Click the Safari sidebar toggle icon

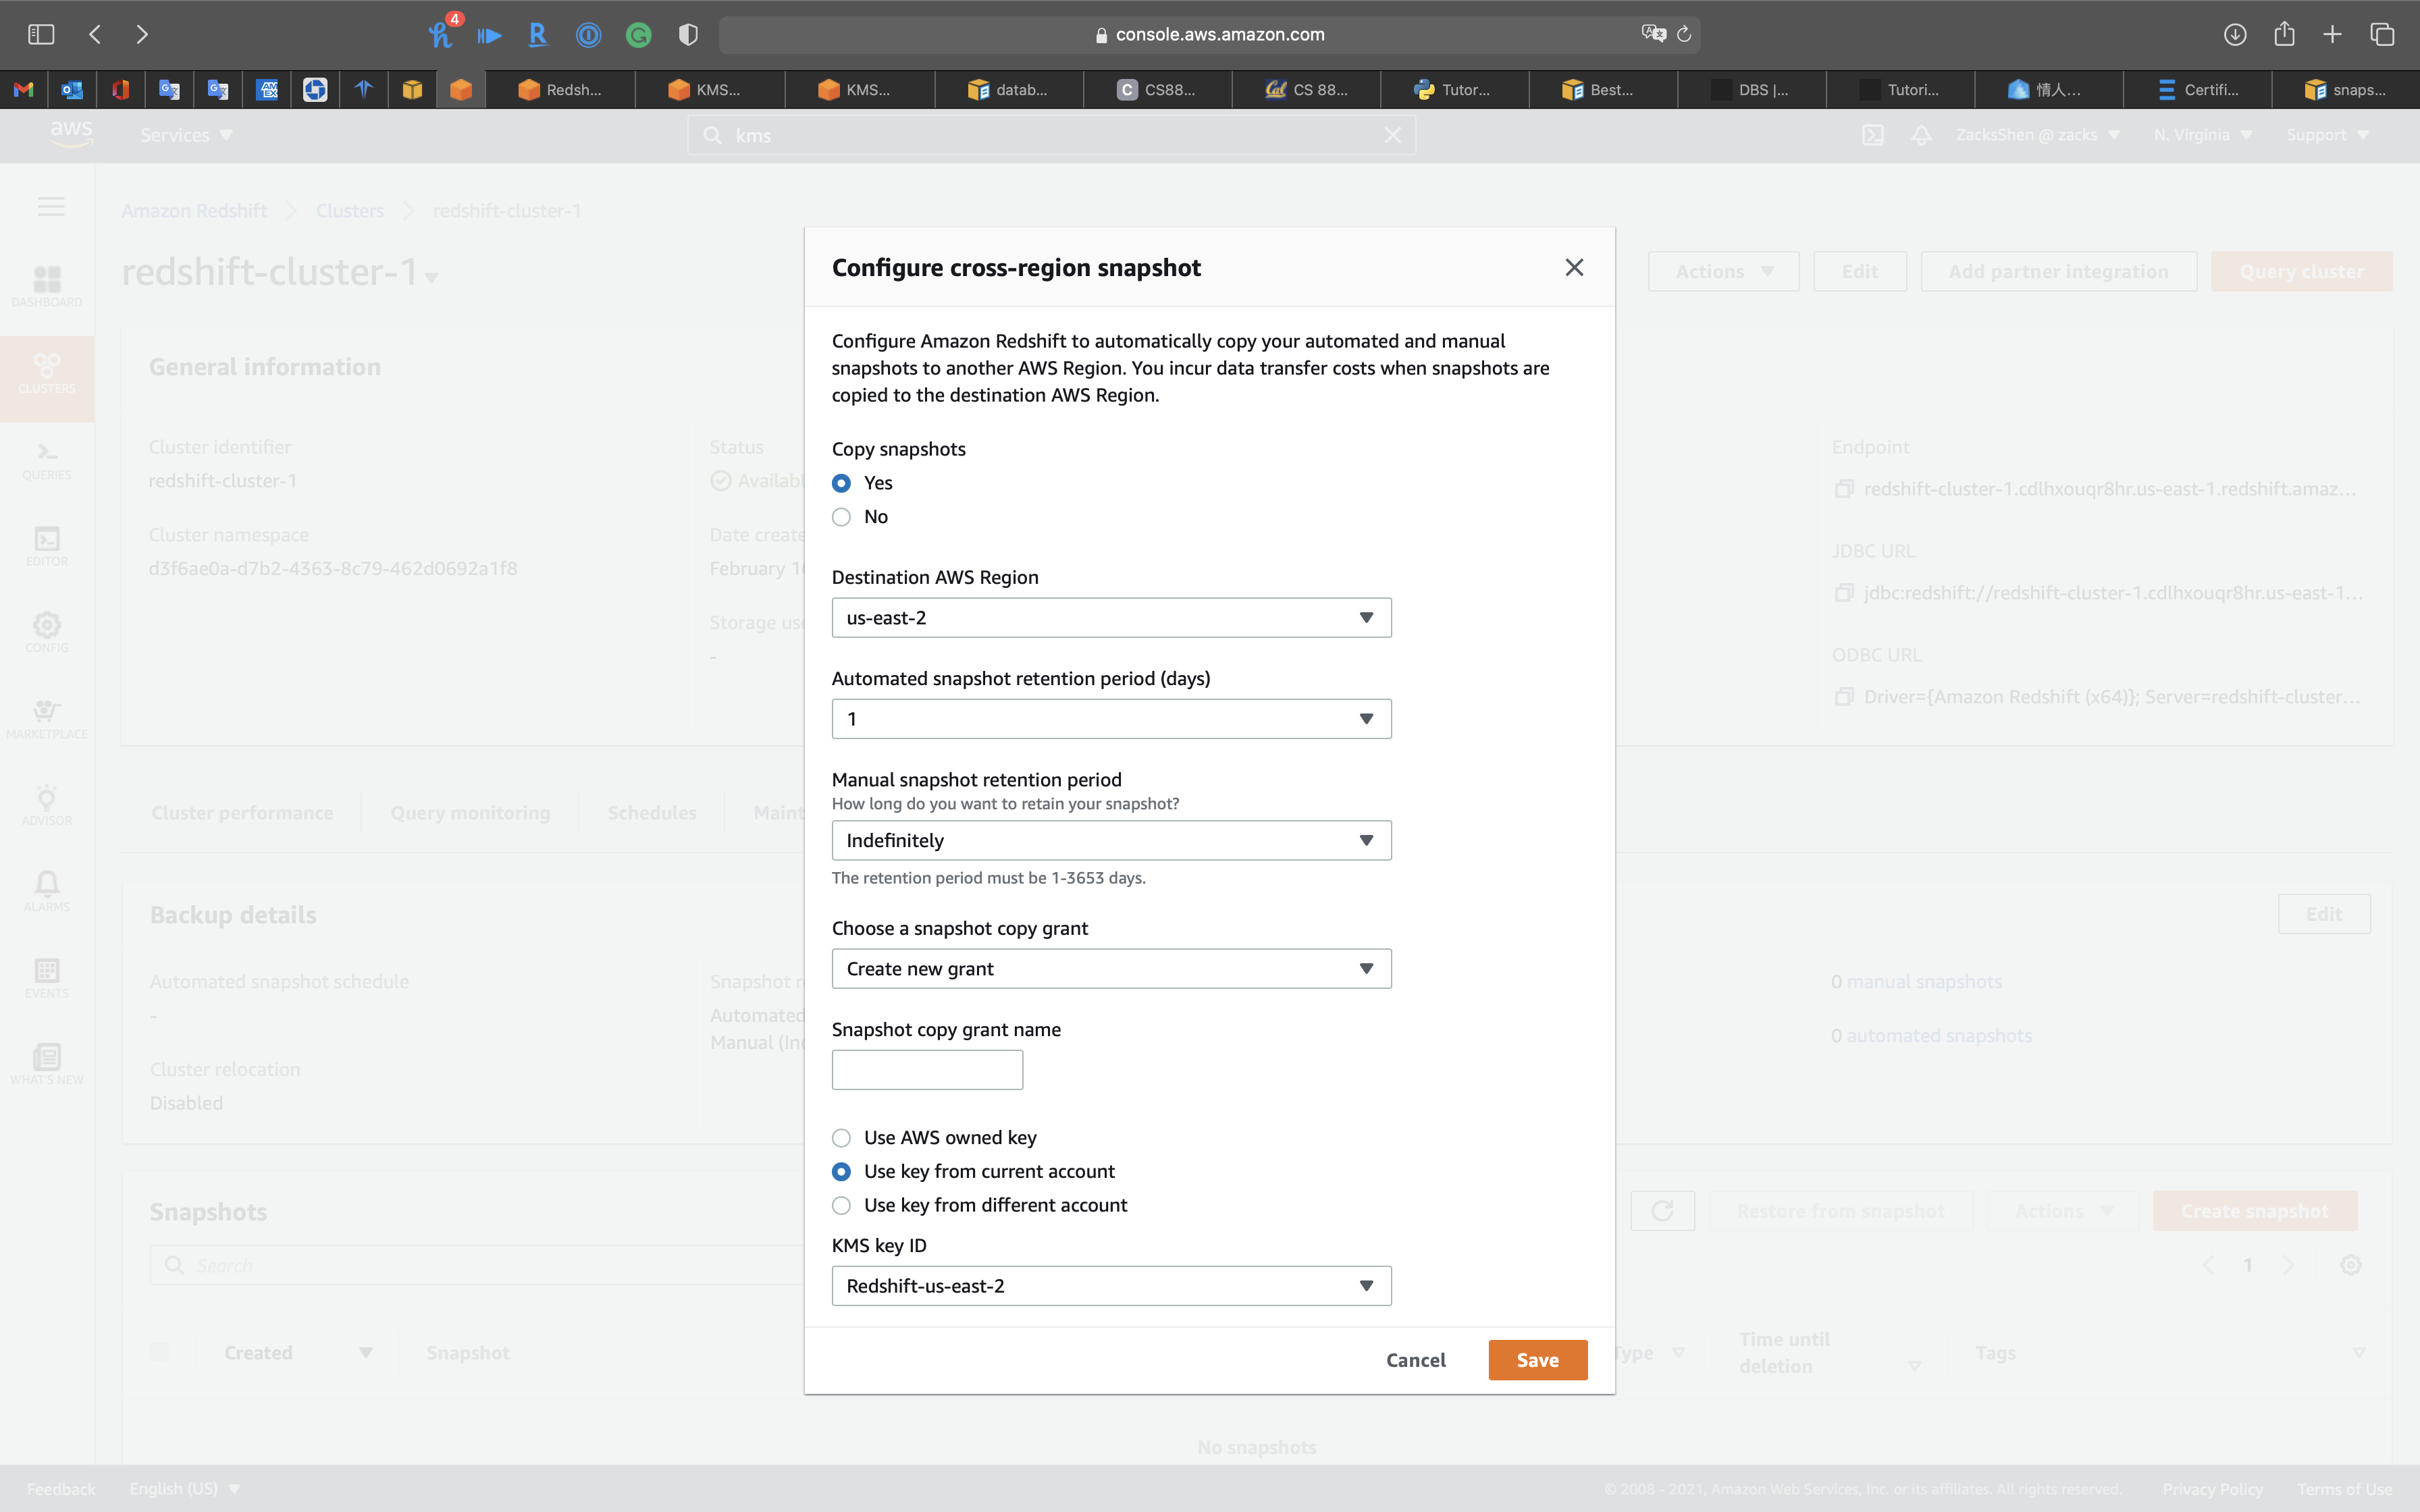pyautogui.click(x=41, y=34)
